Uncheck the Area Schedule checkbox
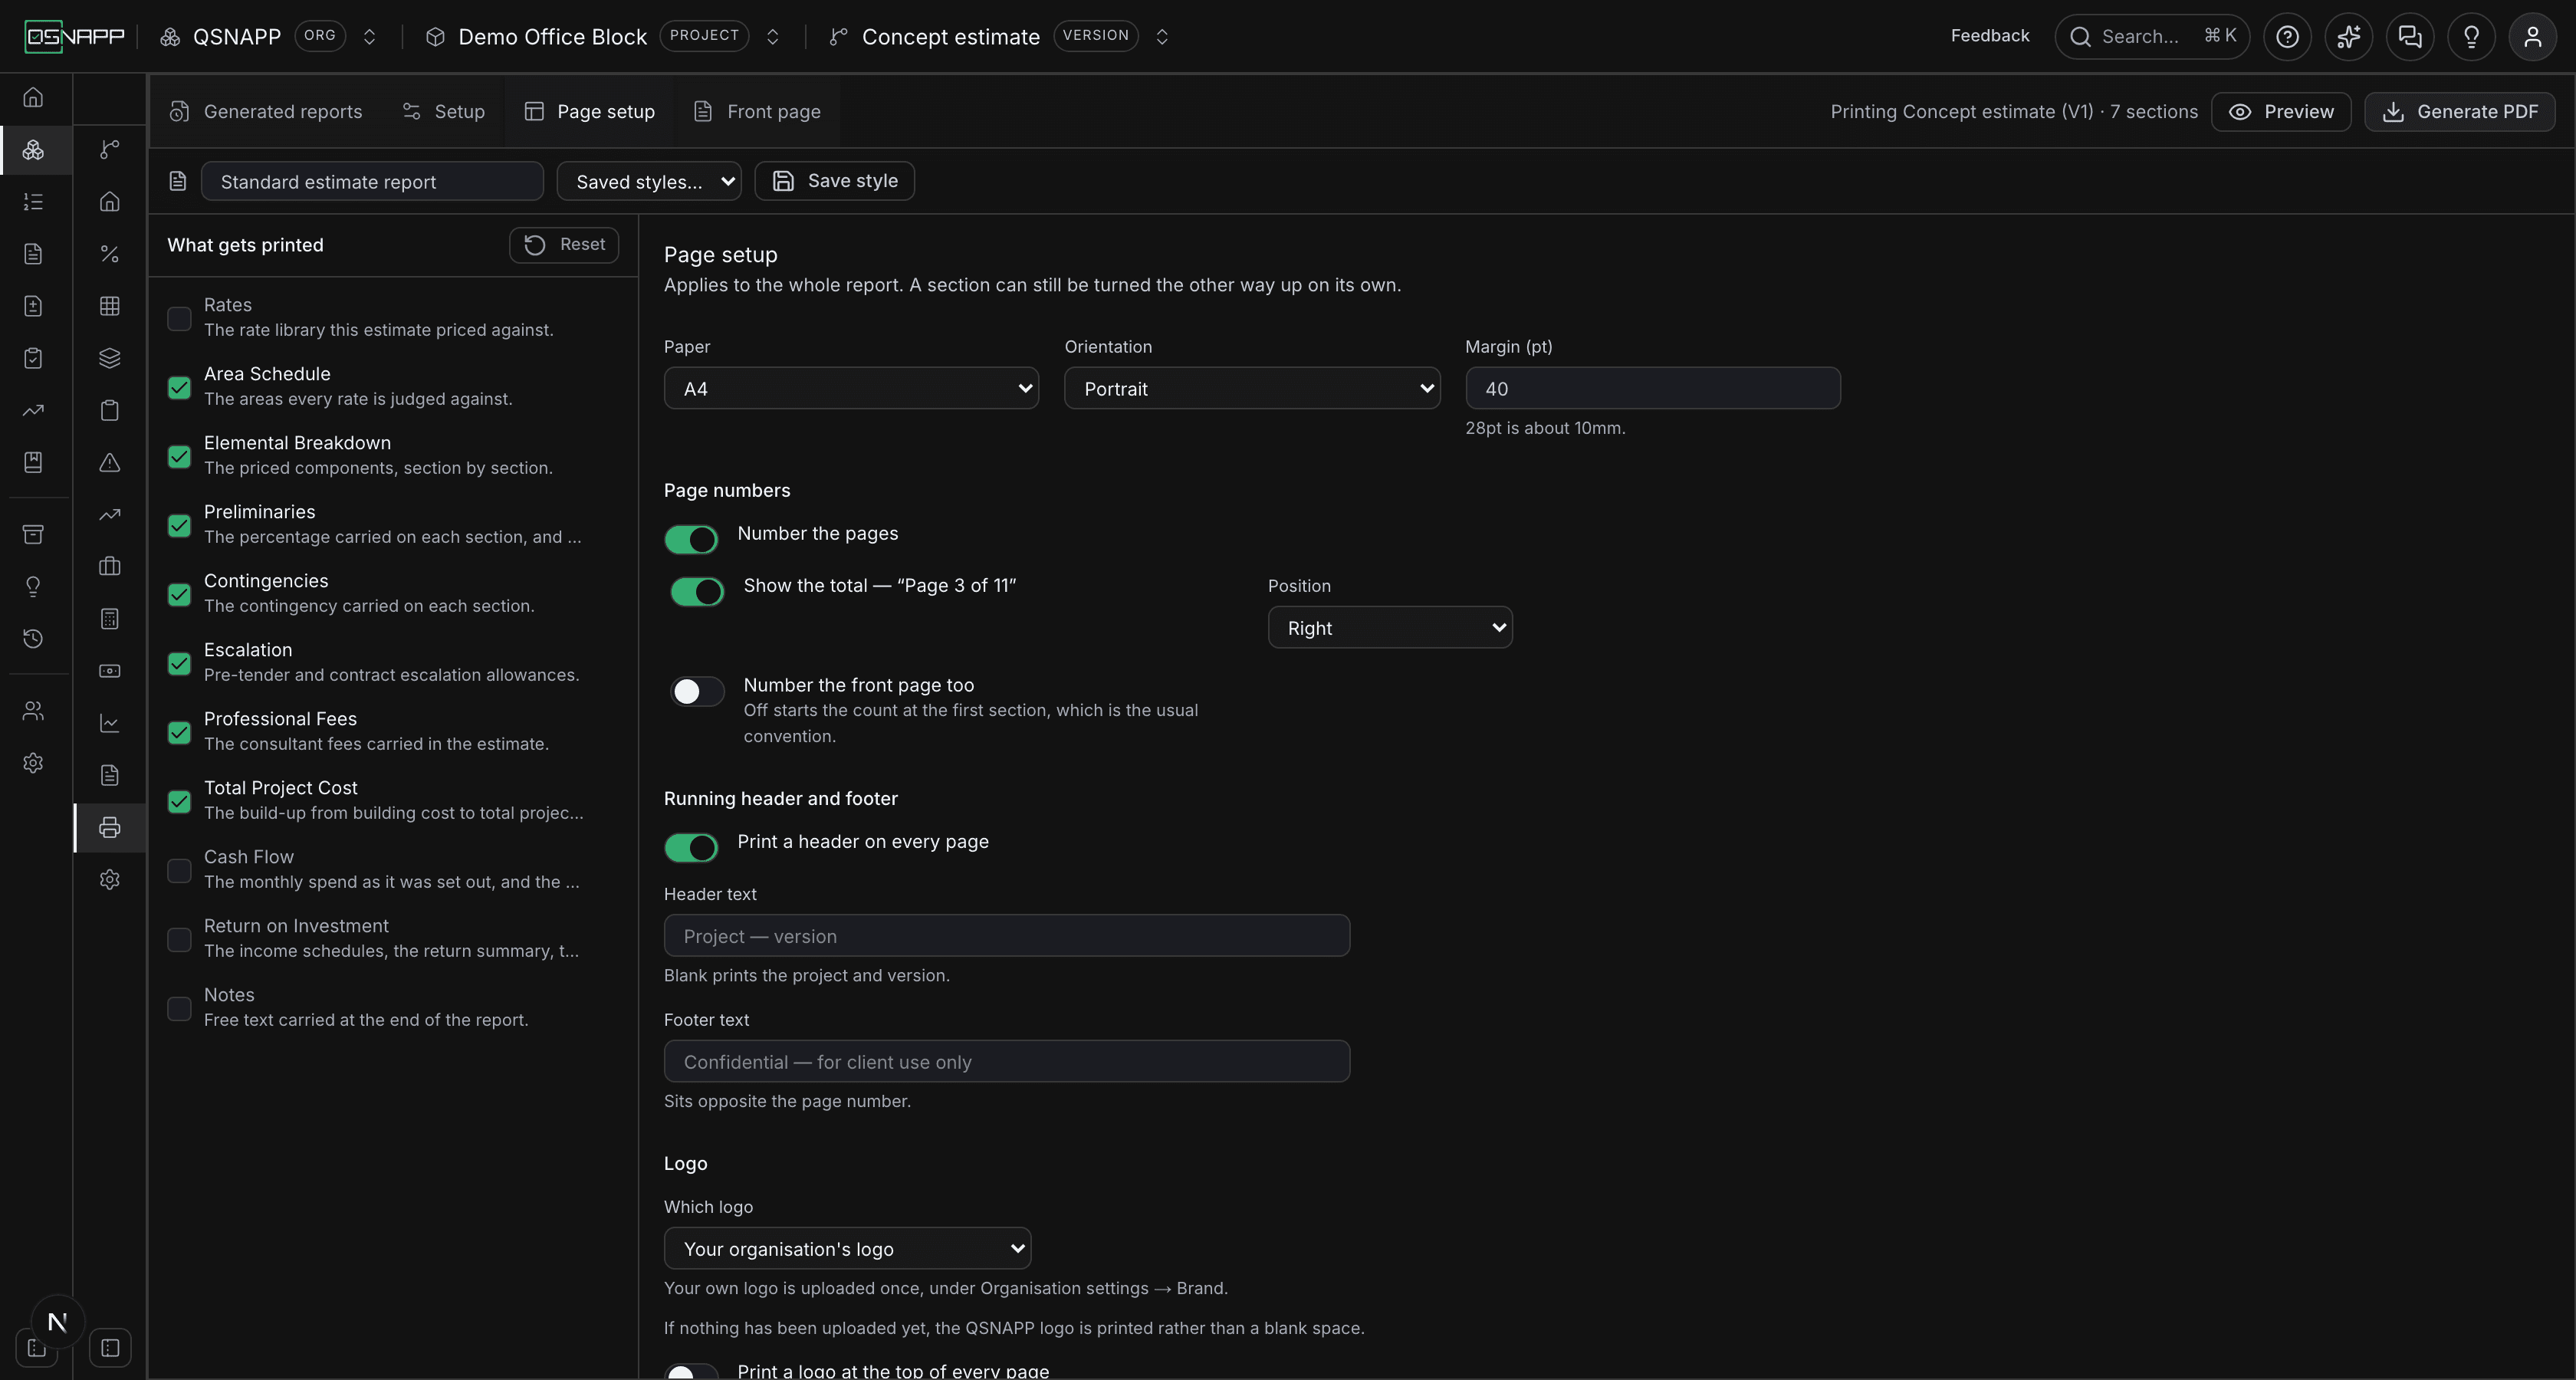Image resolution: width=2576 pixels, height=1380 pixels. [179, 387]
